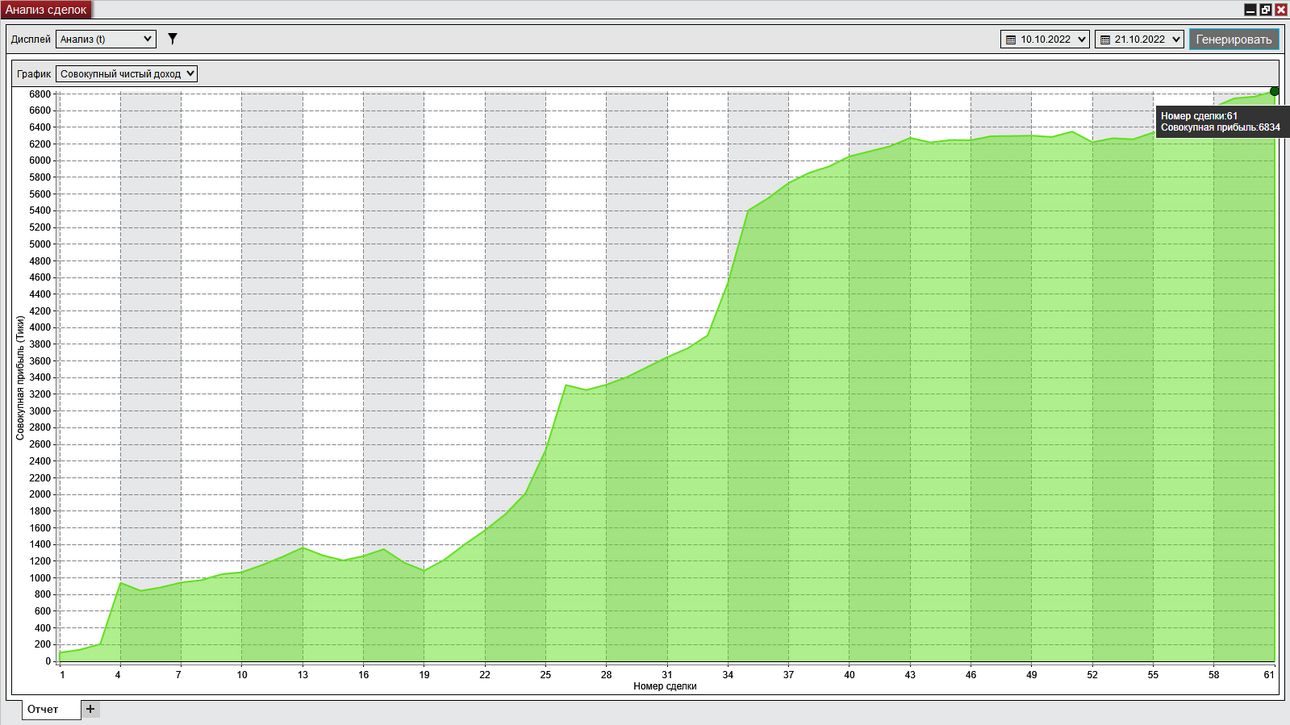Click y-axis value 3400
The height and width of the screenshot is (725, 1290).
[40, 378]
